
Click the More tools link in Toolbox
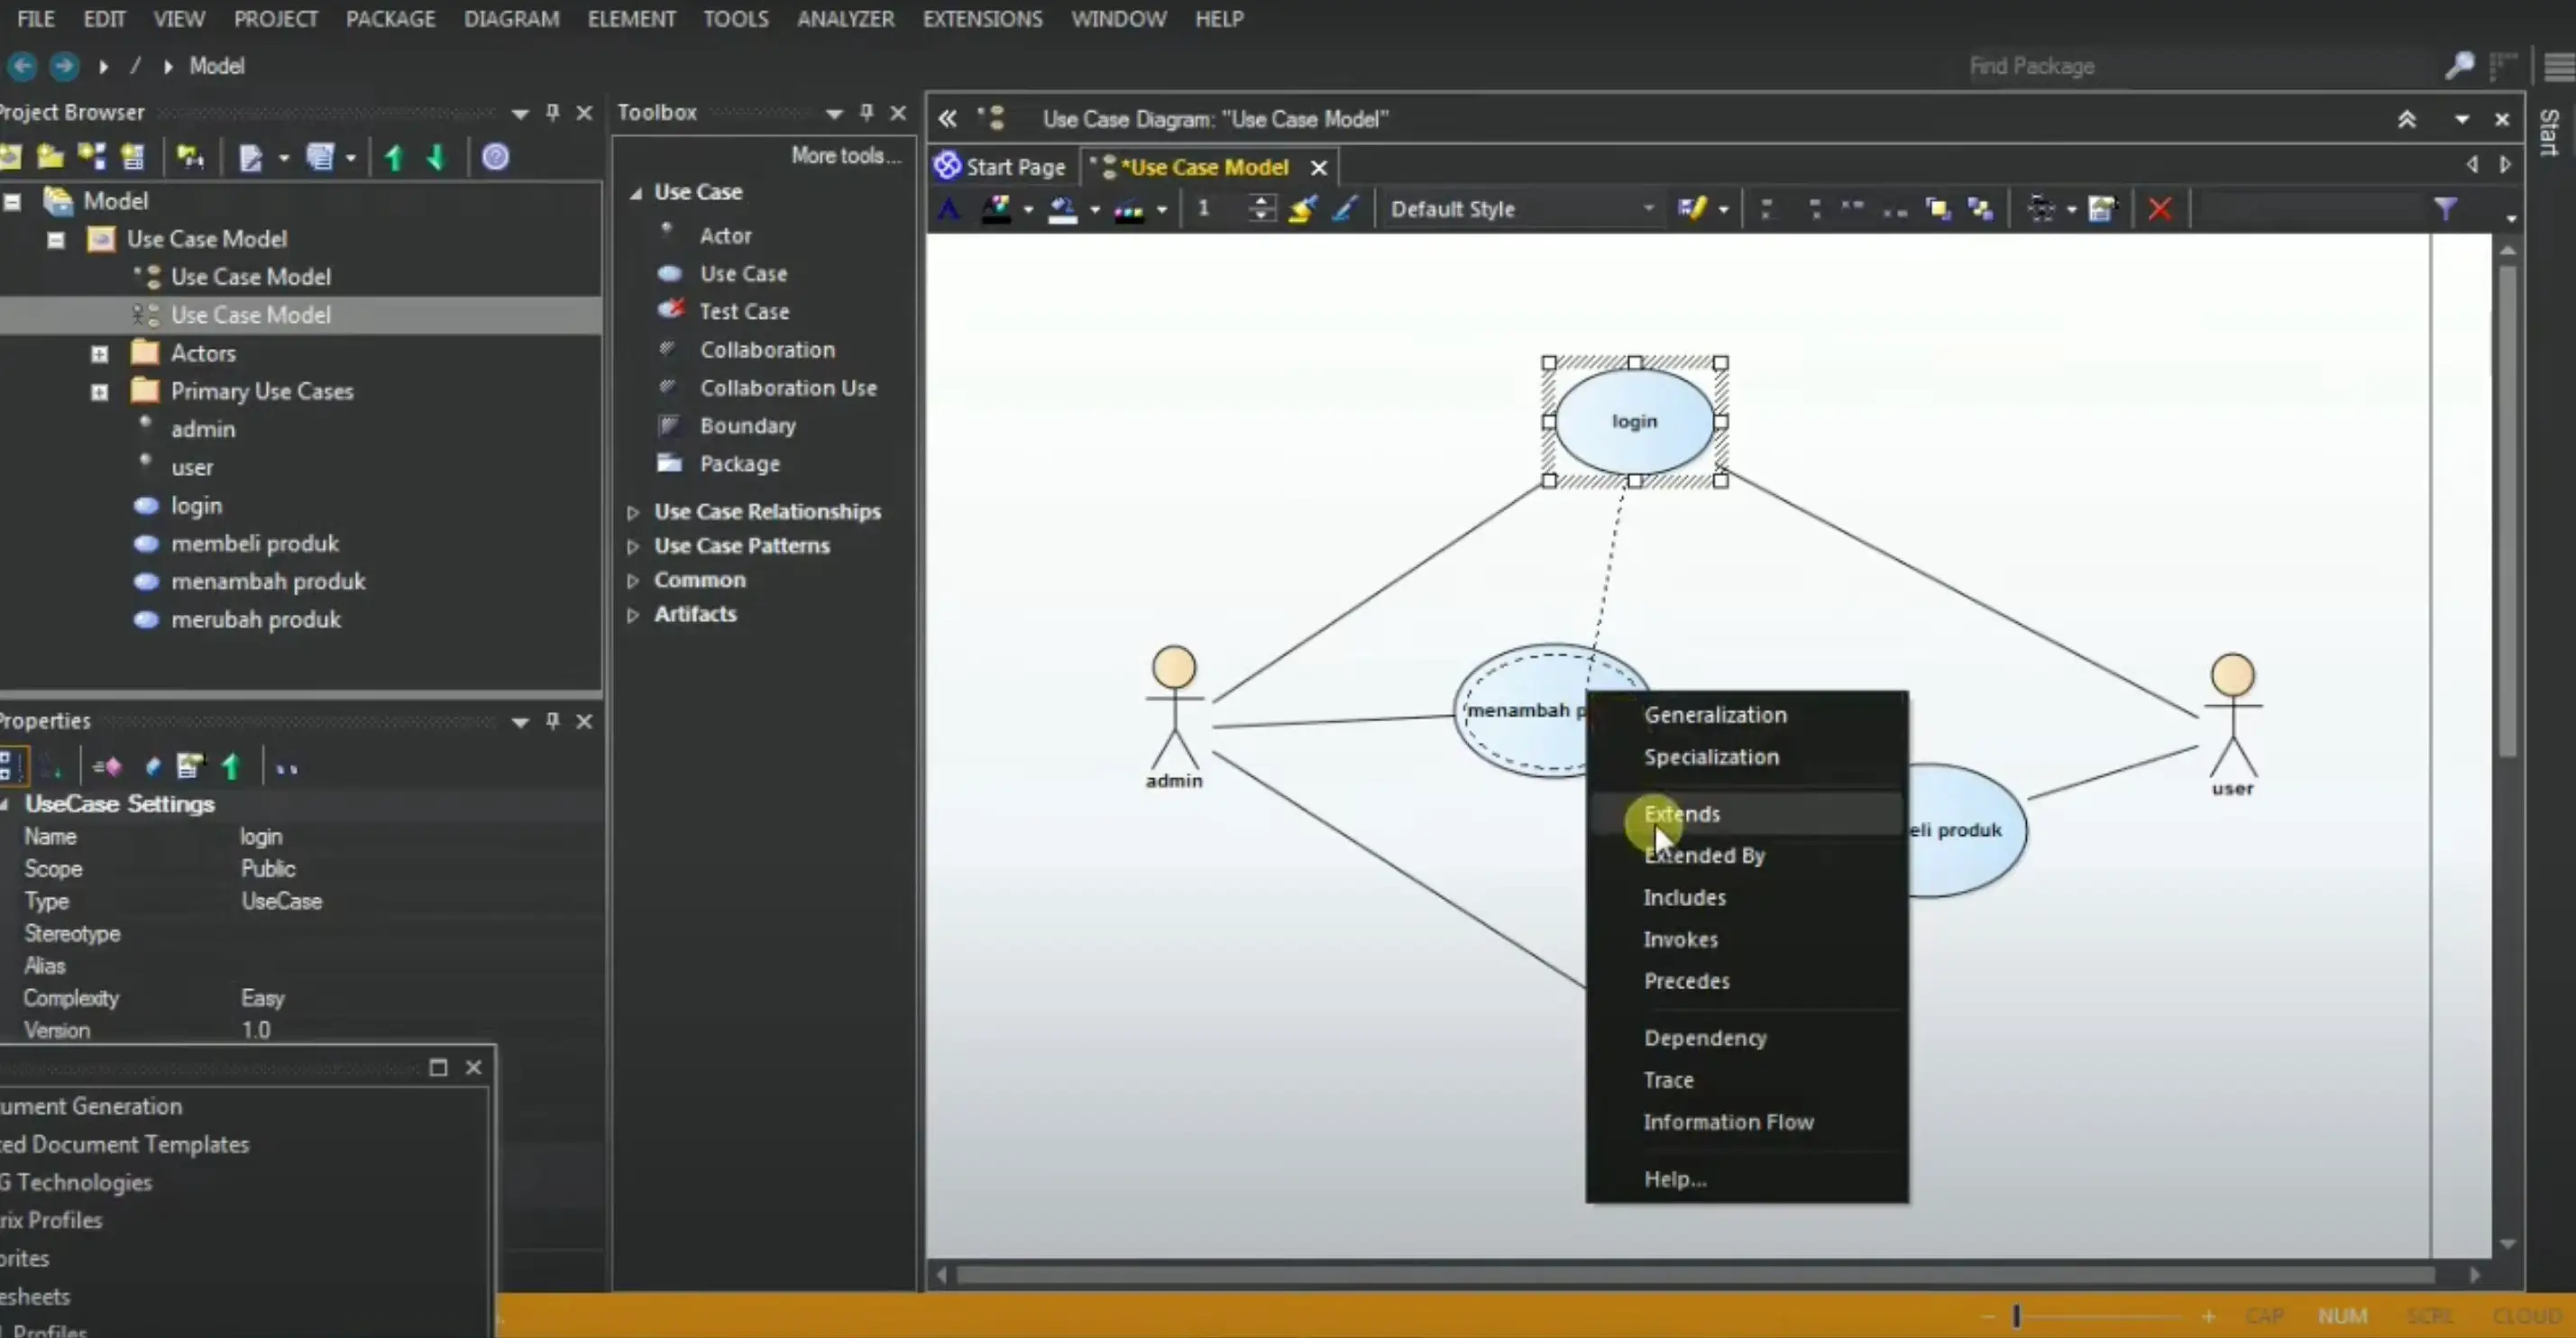tap(845, 155)
